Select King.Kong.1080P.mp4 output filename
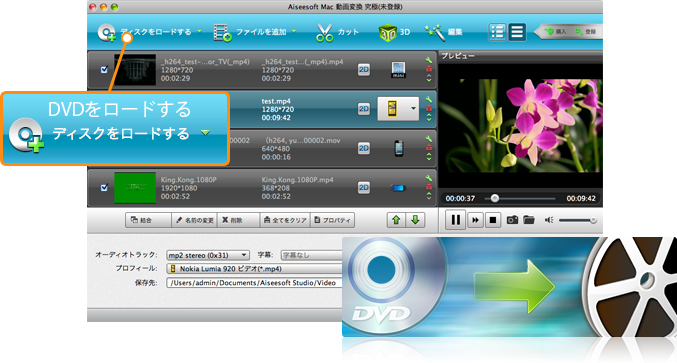The height and width of the screenshot is (363, 677). tap(297, 180)
